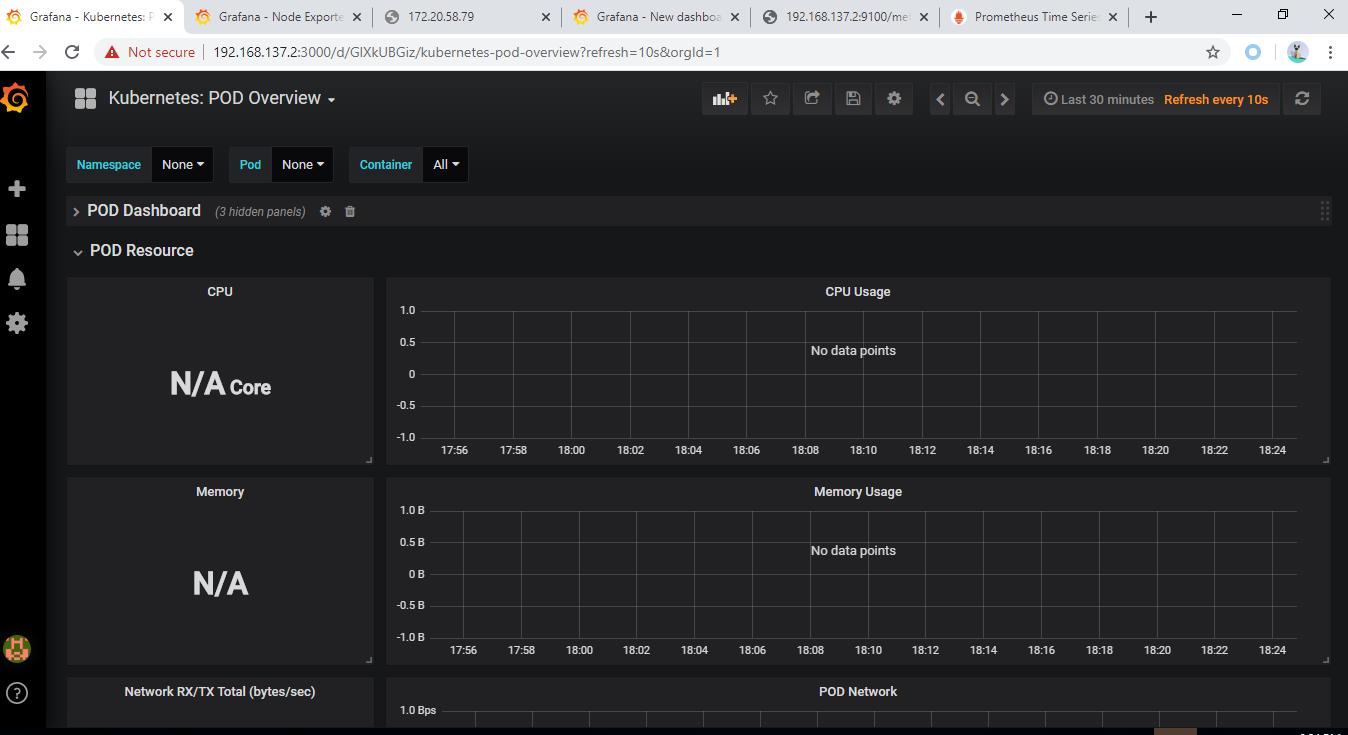The width and height of the screenshot is (1348, 735).
Task: Open the Container All dropdown
Action: pyautogui.click(x=445, y=164)
